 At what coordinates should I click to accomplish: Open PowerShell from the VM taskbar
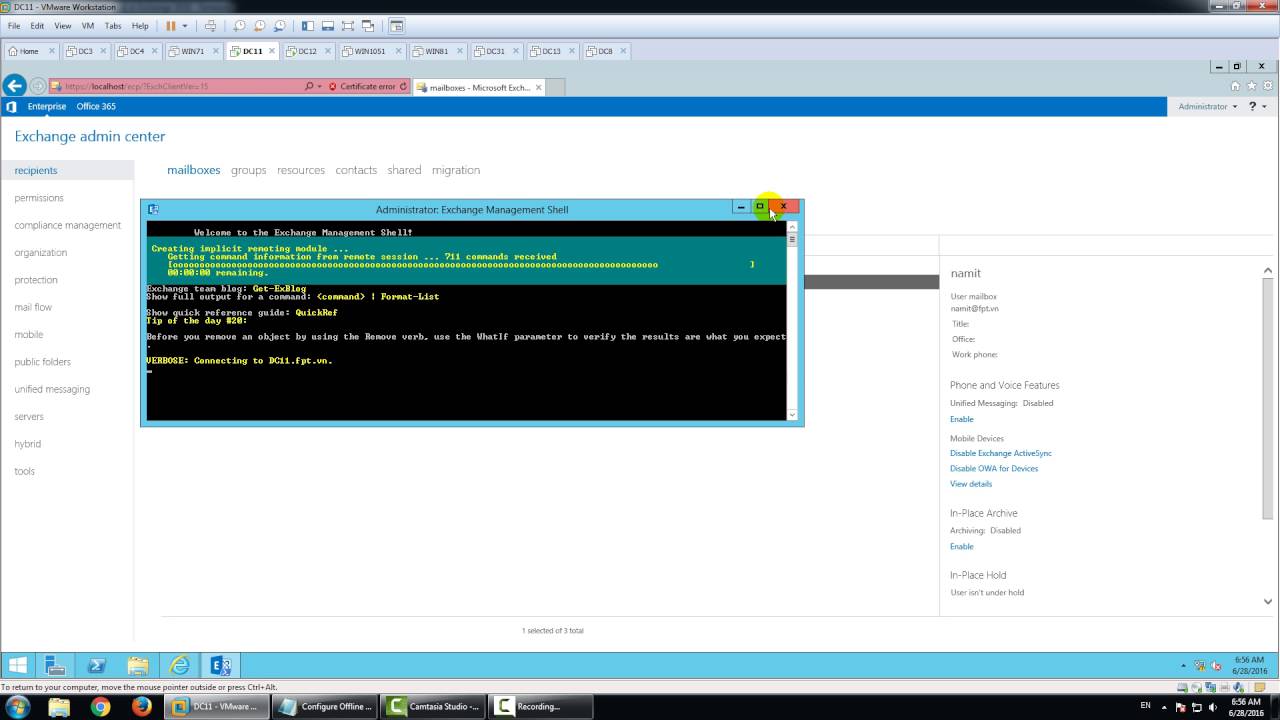click(x=97, y=665)
